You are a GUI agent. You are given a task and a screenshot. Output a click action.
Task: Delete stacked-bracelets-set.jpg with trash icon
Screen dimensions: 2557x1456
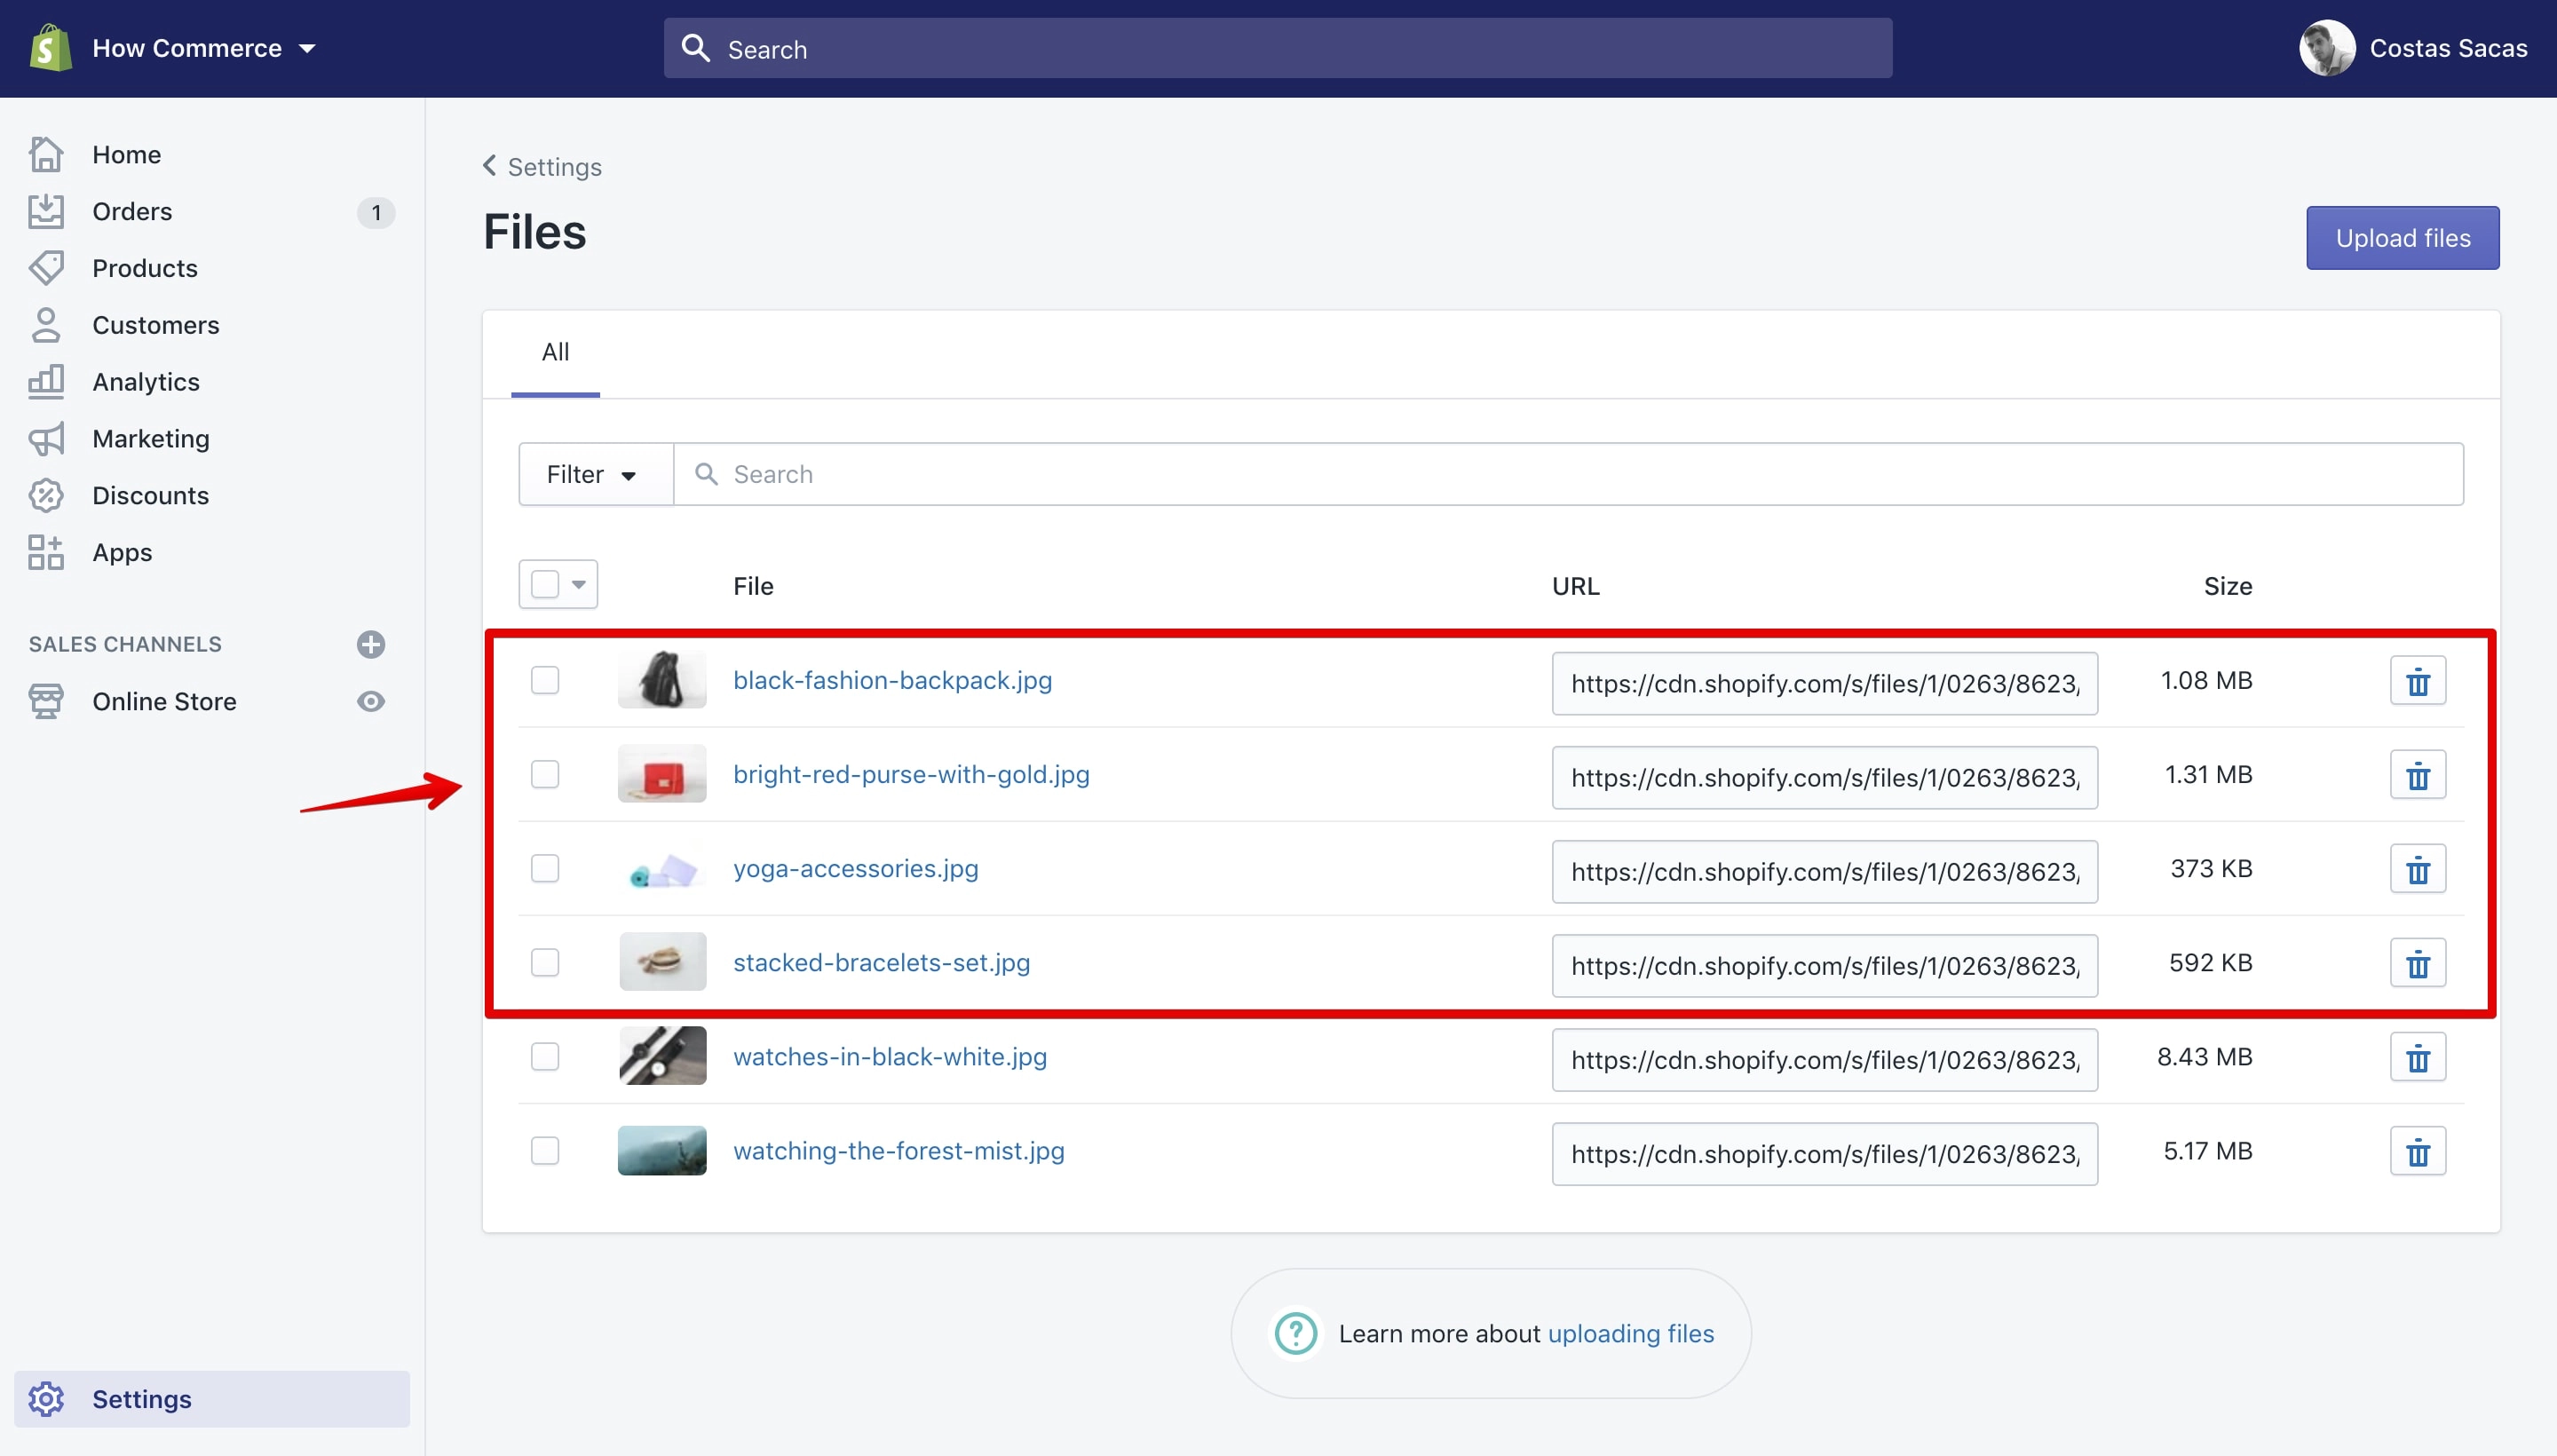click(x=2418, y=963)
